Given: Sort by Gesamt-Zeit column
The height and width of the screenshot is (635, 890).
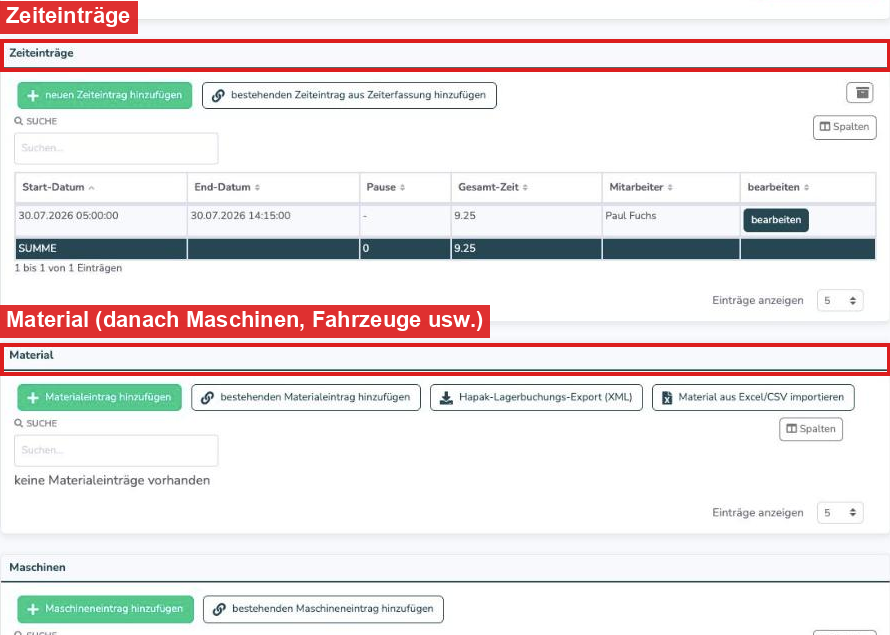Looking at the screenshot, I should coord(526,187).
